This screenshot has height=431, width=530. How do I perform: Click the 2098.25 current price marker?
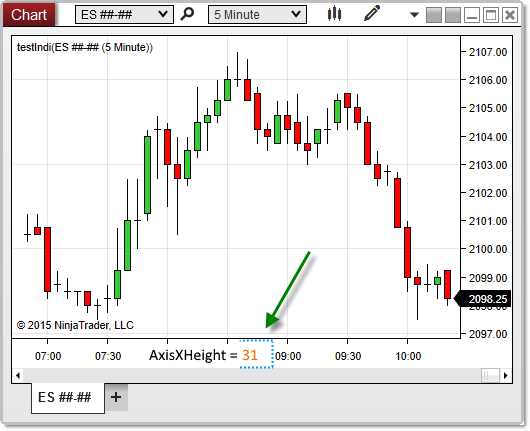tap(483, 299)
